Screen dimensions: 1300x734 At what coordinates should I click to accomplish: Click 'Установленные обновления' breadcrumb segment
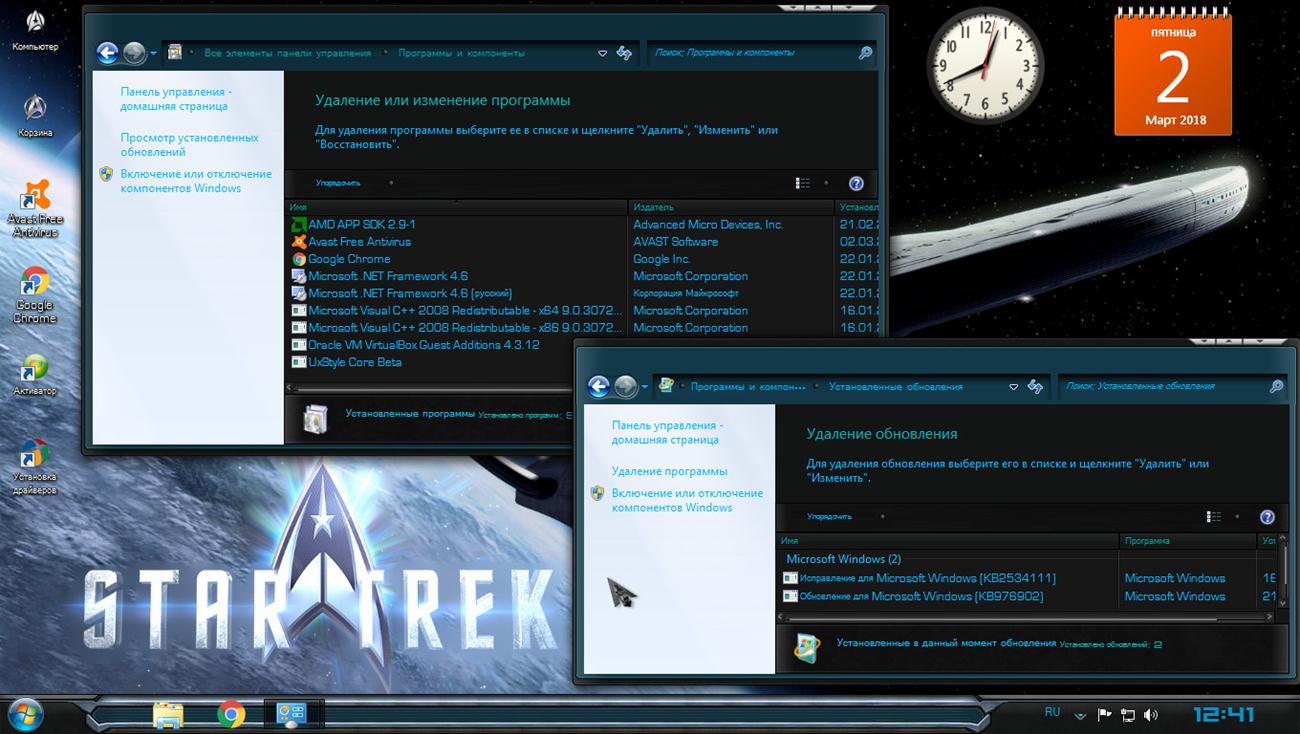coord(895,386)
